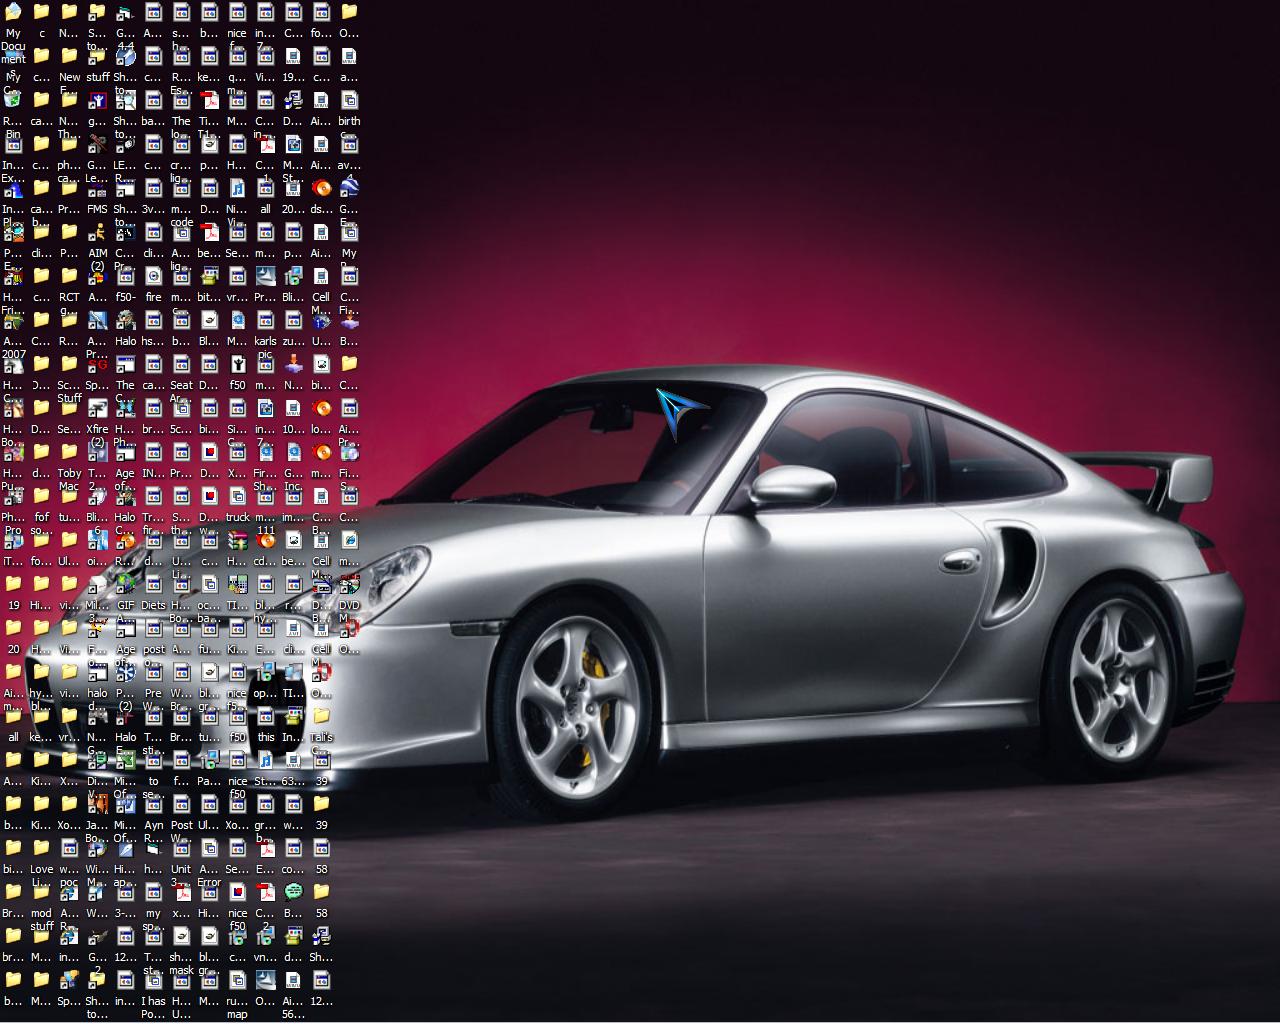
Task: Click the file labeled birth
Action: coord(349,101)
